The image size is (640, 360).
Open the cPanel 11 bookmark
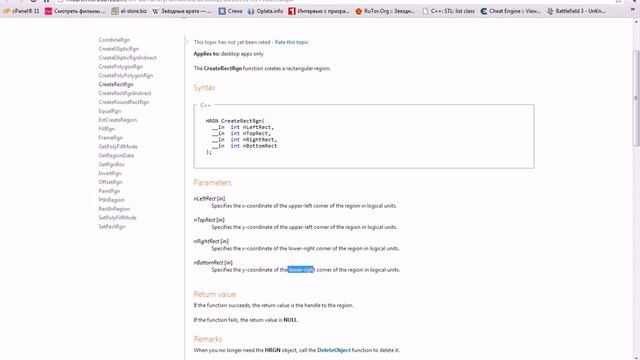(x=21, y=11)
